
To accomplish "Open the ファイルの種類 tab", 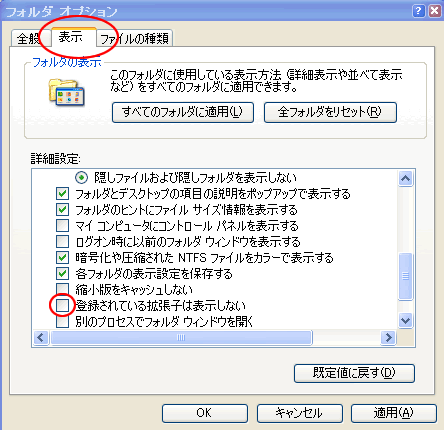I will pyautogui.click(x=134, y=39).
